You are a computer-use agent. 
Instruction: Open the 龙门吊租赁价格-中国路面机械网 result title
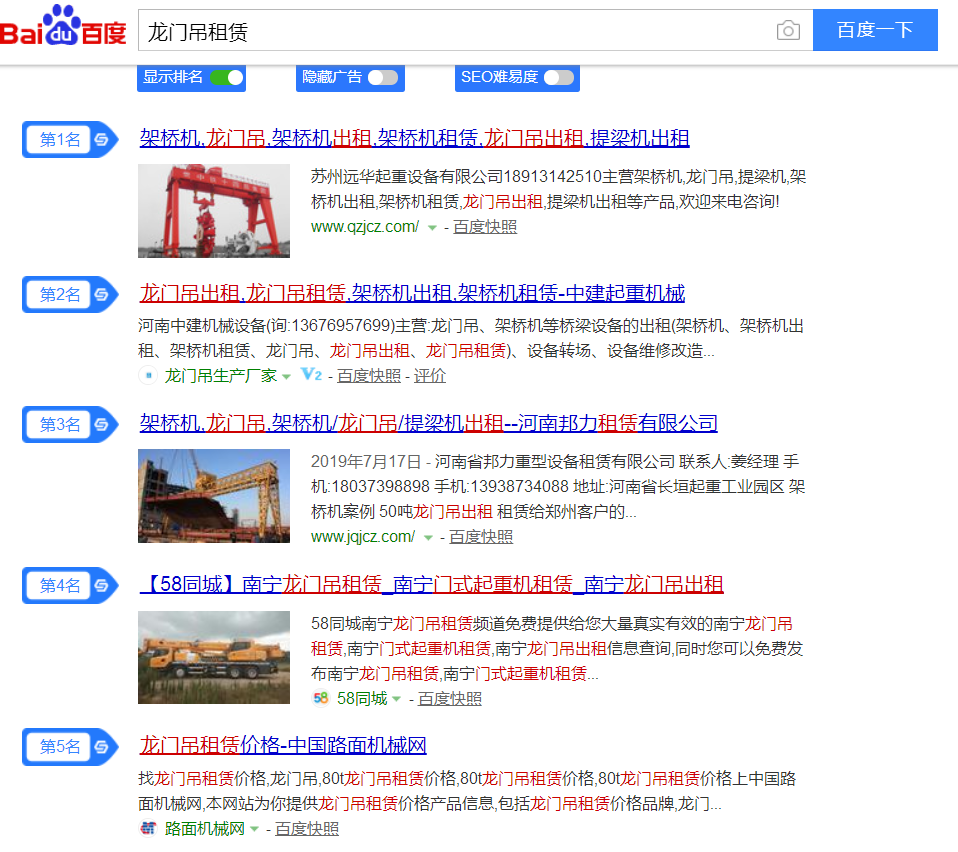283,746
